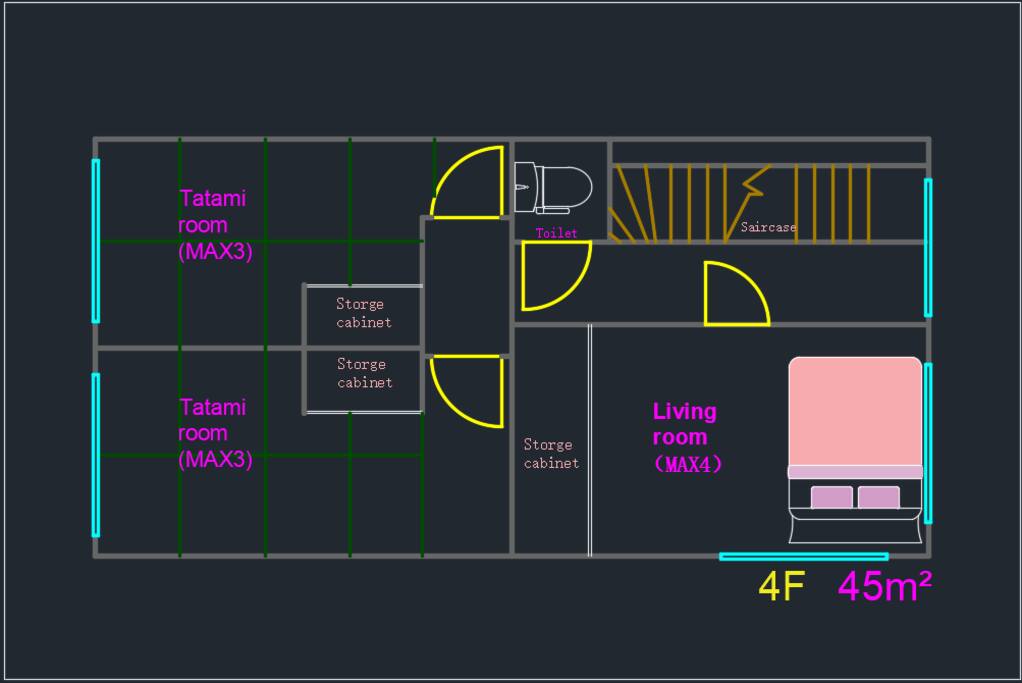
Task: Select the toilet fixture symbol
Action: coord(553,188)
